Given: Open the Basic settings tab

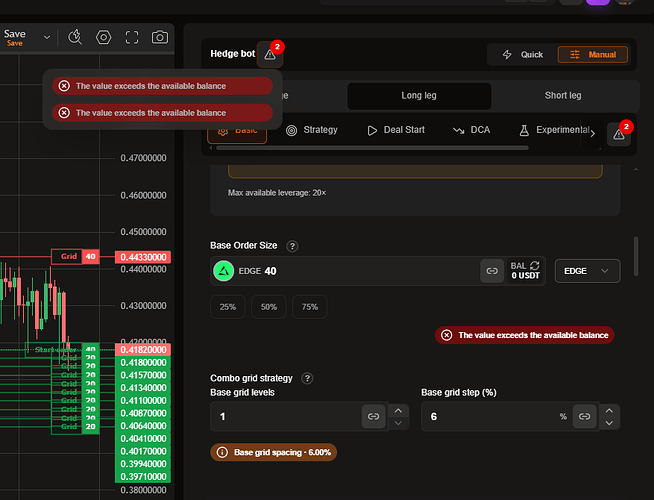Looking at the screenshot, I should coord(237,131).
